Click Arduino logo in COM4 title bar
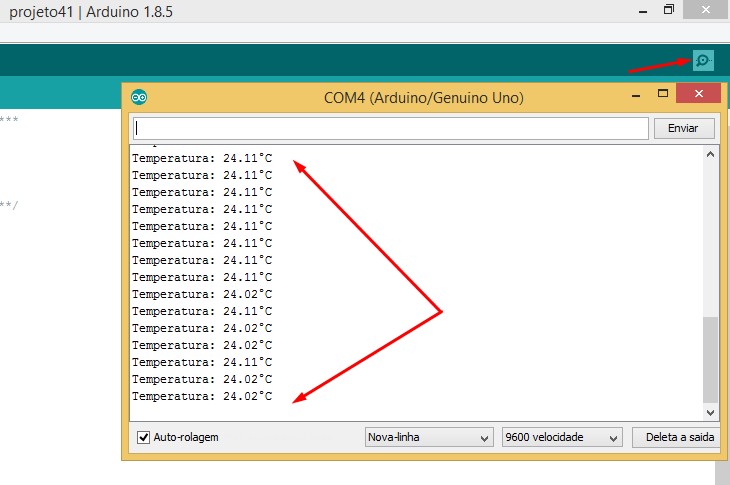The width and height of the screenshot is (730, 485). [x=139, y=97]
